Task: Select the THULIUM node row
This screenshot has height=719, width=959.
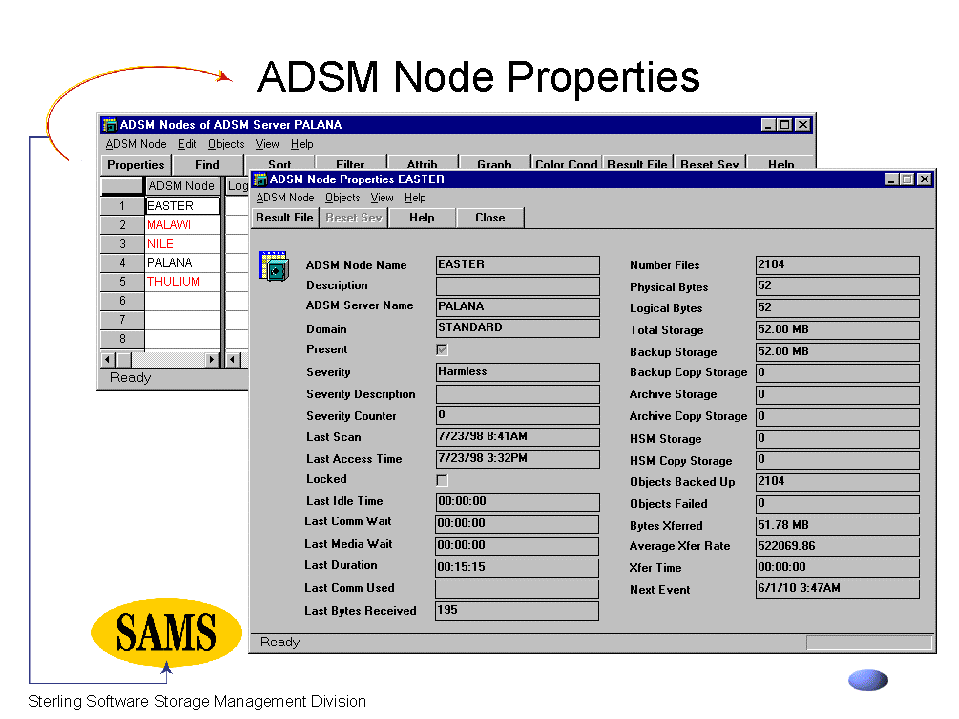Action: [x=173, y=282]
